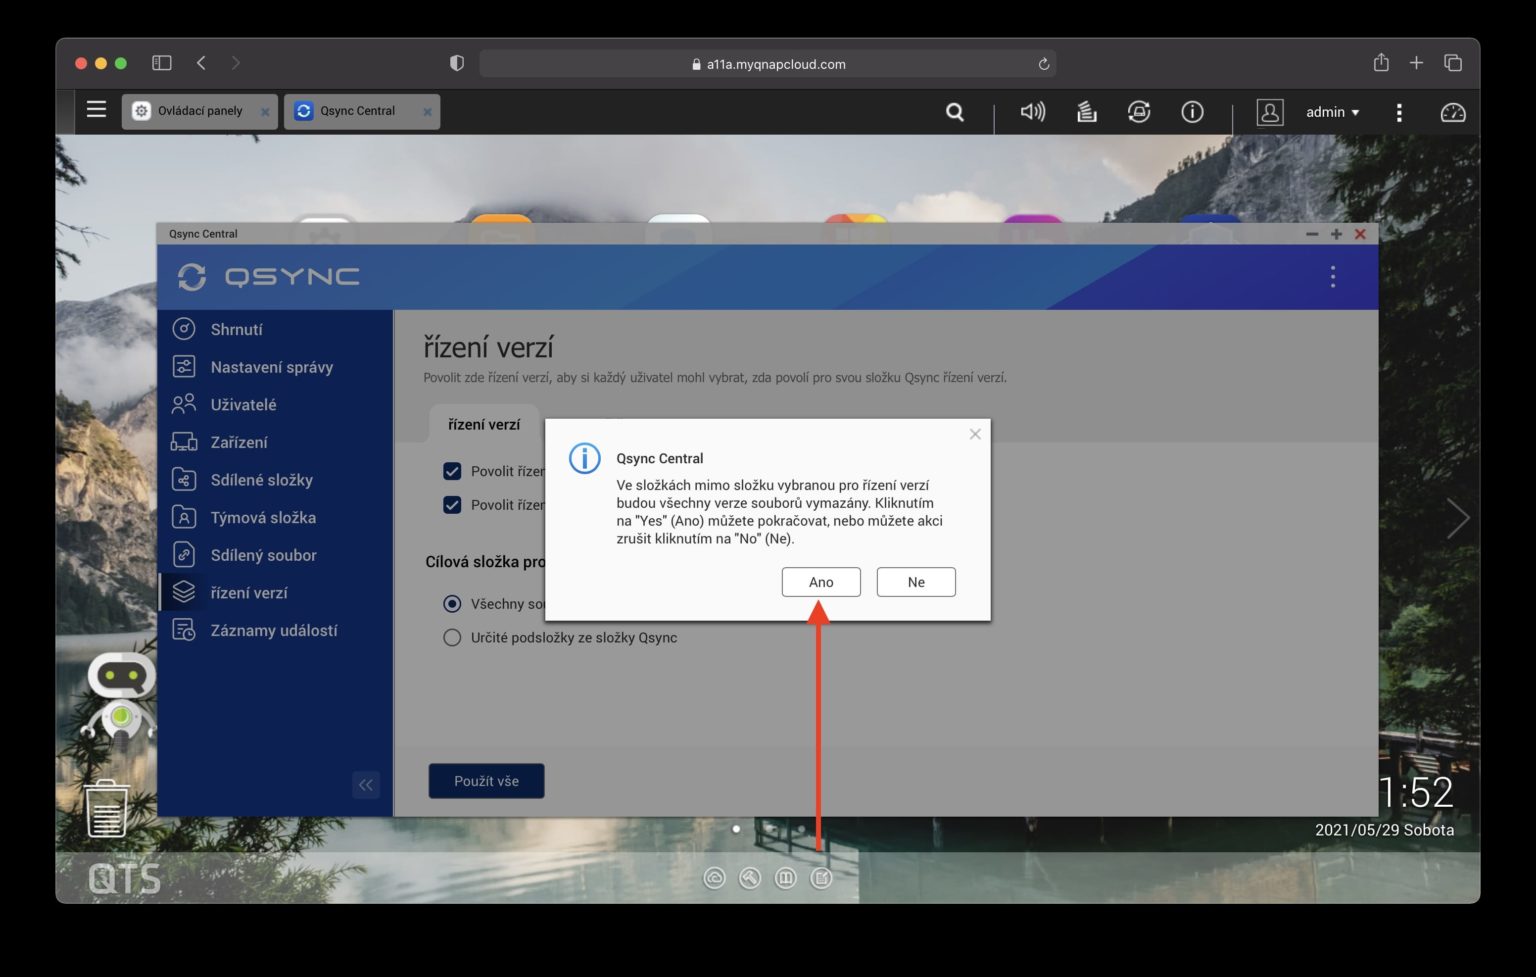Open the admin account dropdown
Image resolution: width=1536 pixels, height=977 pixels.
[1331, 112]
